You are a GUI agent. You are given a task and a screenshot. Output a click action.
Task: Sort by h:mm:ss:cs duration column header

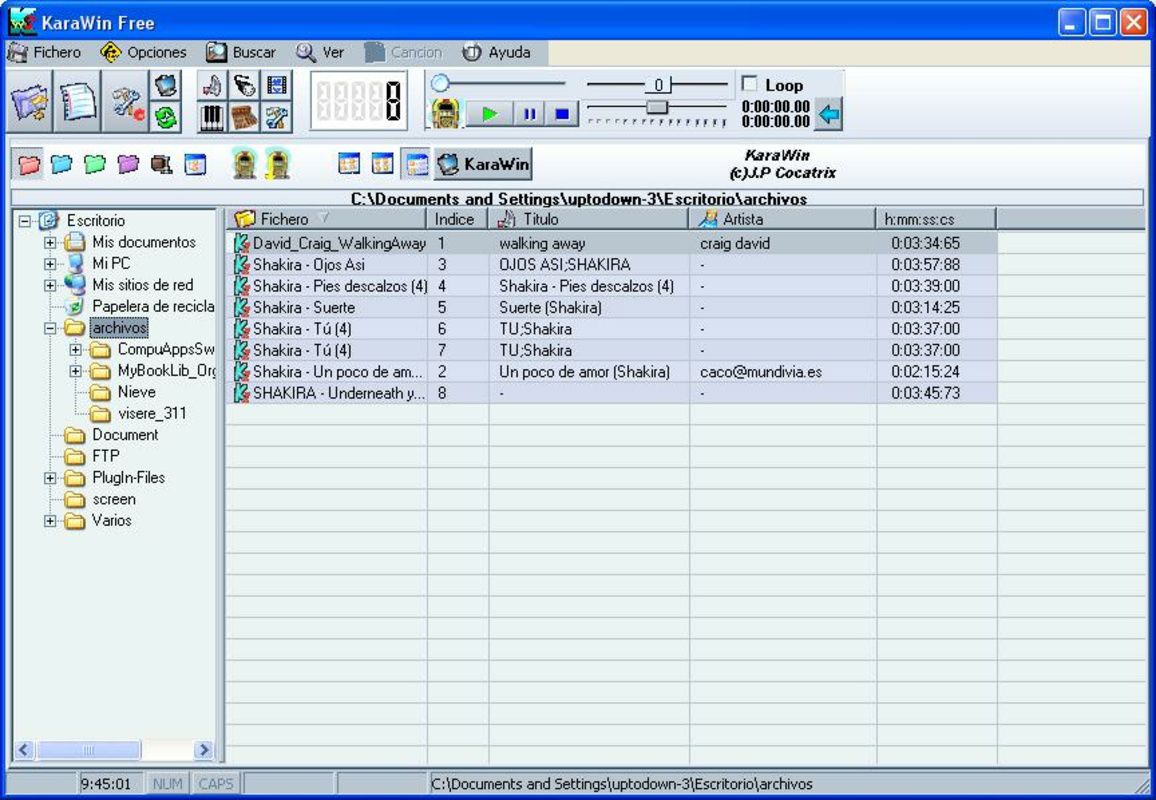click(936, 219)
